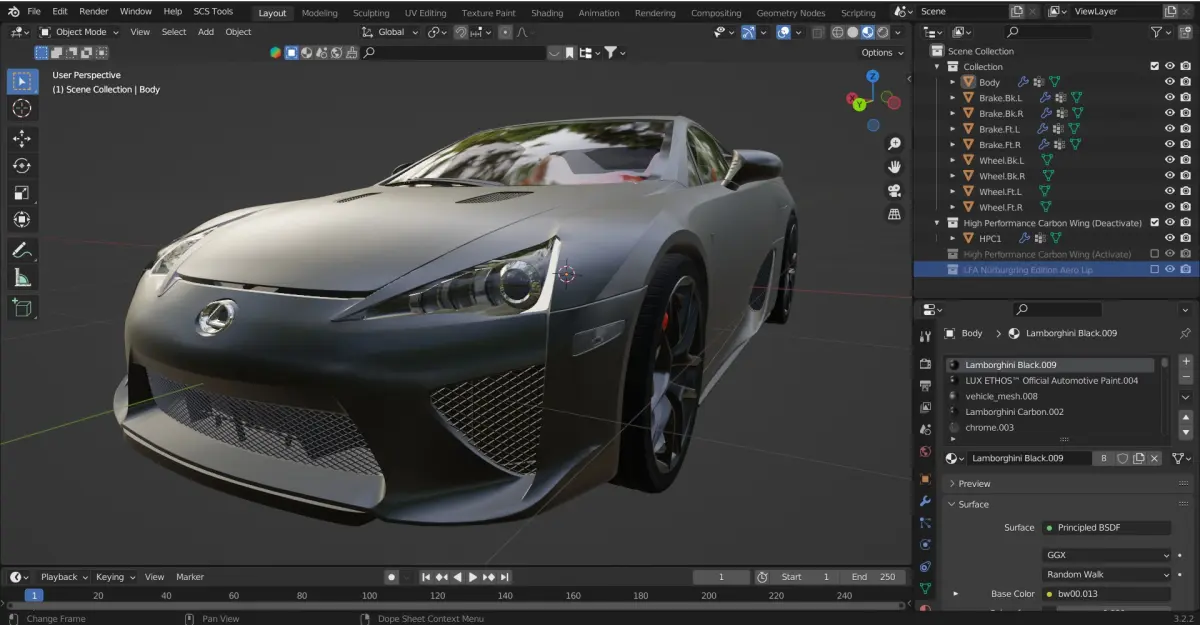
Task: Select the Scale tool
Action: pos(22,193)
